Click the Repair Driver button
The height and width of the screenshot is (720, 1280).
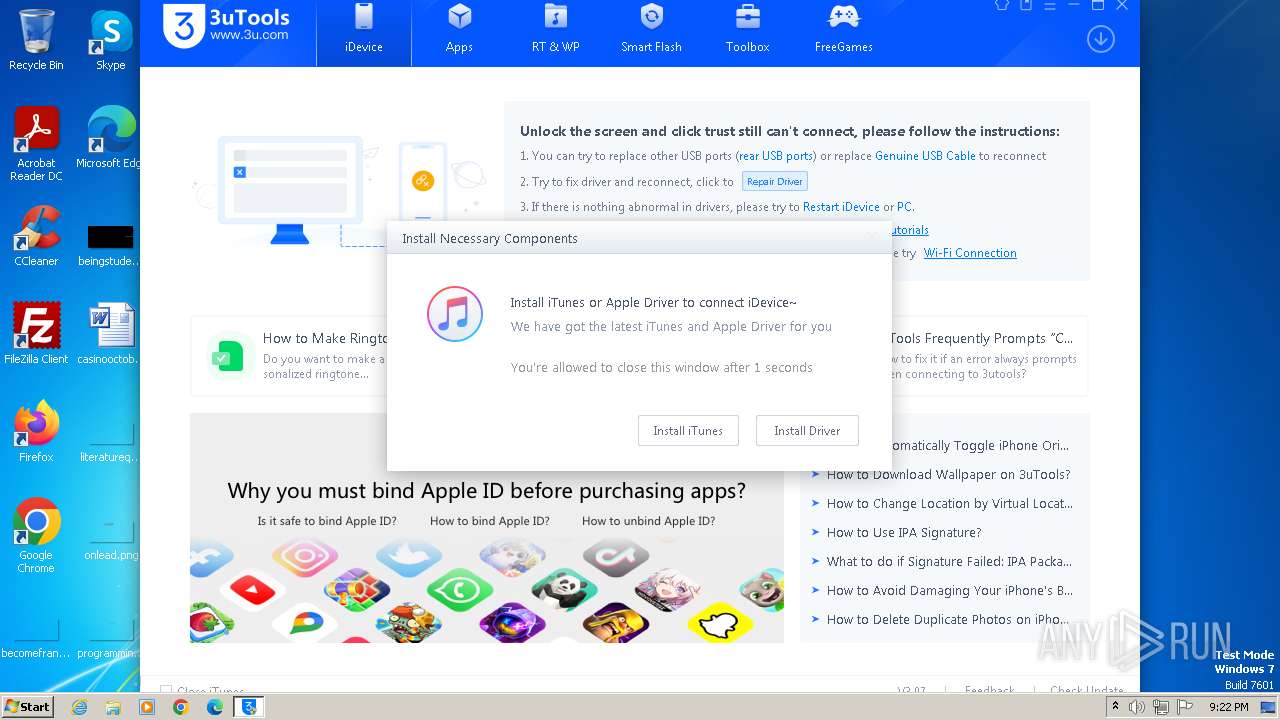pyautogui.click(x=774, y=182)
